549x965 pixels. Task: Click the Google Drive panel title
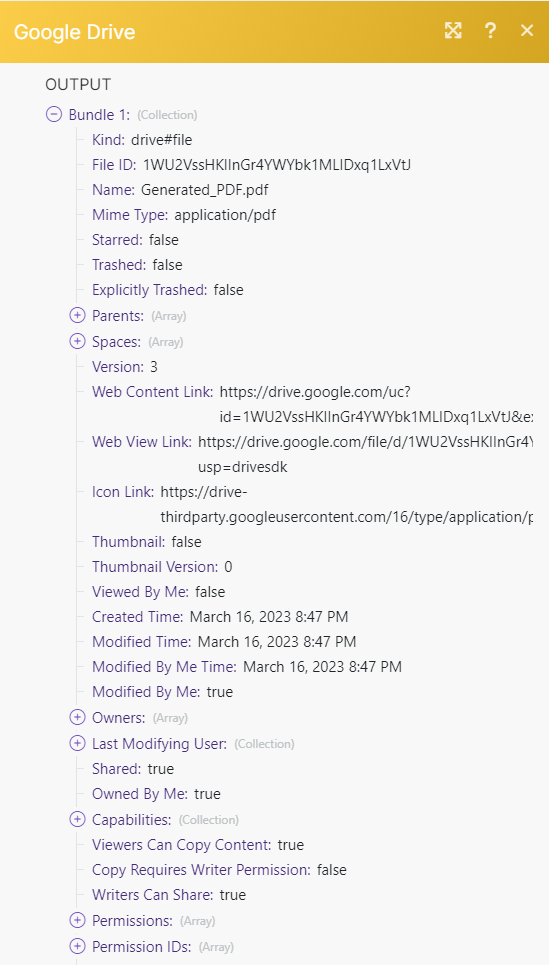(x=74, y=31)
